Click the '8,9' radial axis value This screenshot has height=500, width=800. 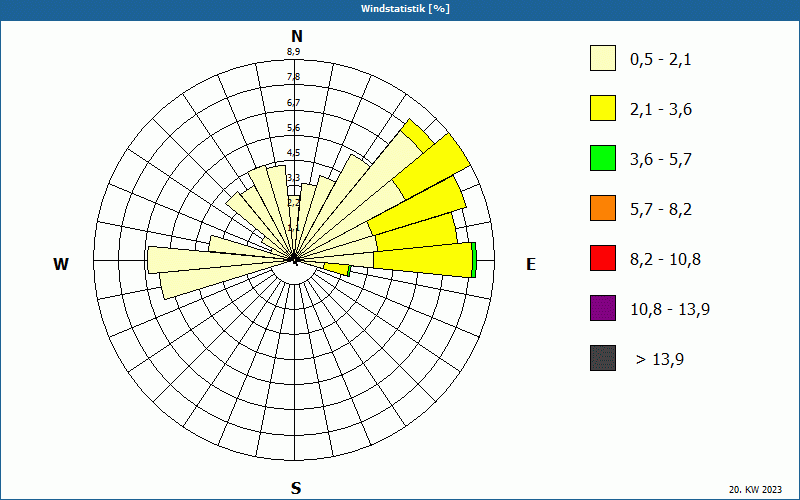click(293, 51)
